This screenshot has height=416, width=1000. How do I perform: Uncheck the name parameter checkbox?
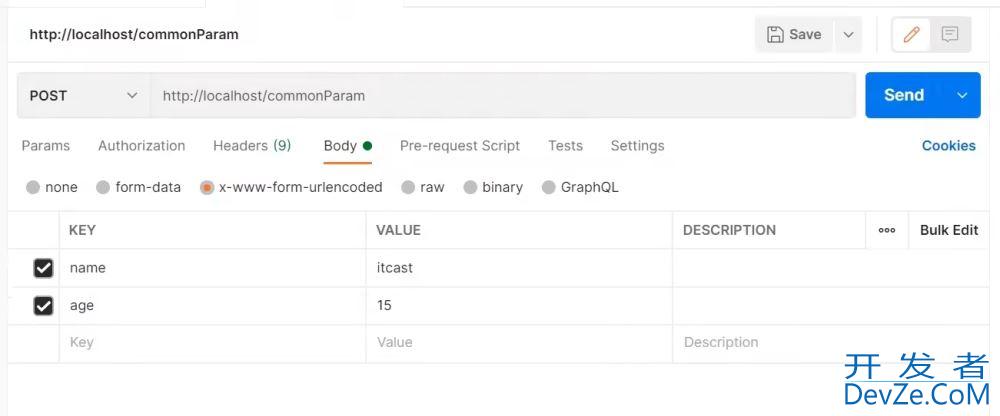click(43, 269)
